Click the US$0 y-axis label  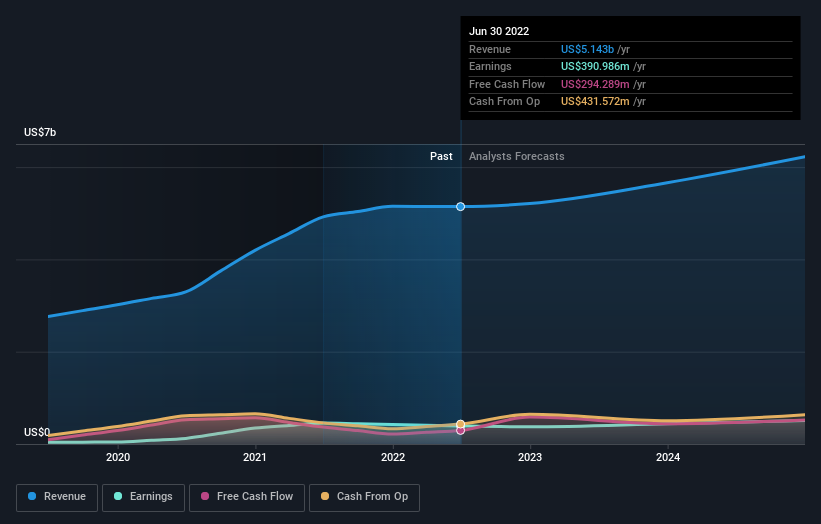click(37, 432)
